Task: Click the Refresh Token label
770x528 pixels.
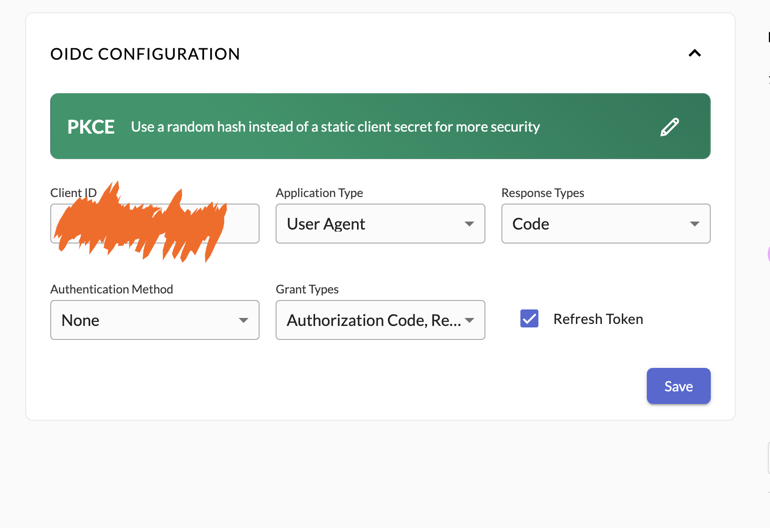Action: pyautogui.click(x=598, y=319)
